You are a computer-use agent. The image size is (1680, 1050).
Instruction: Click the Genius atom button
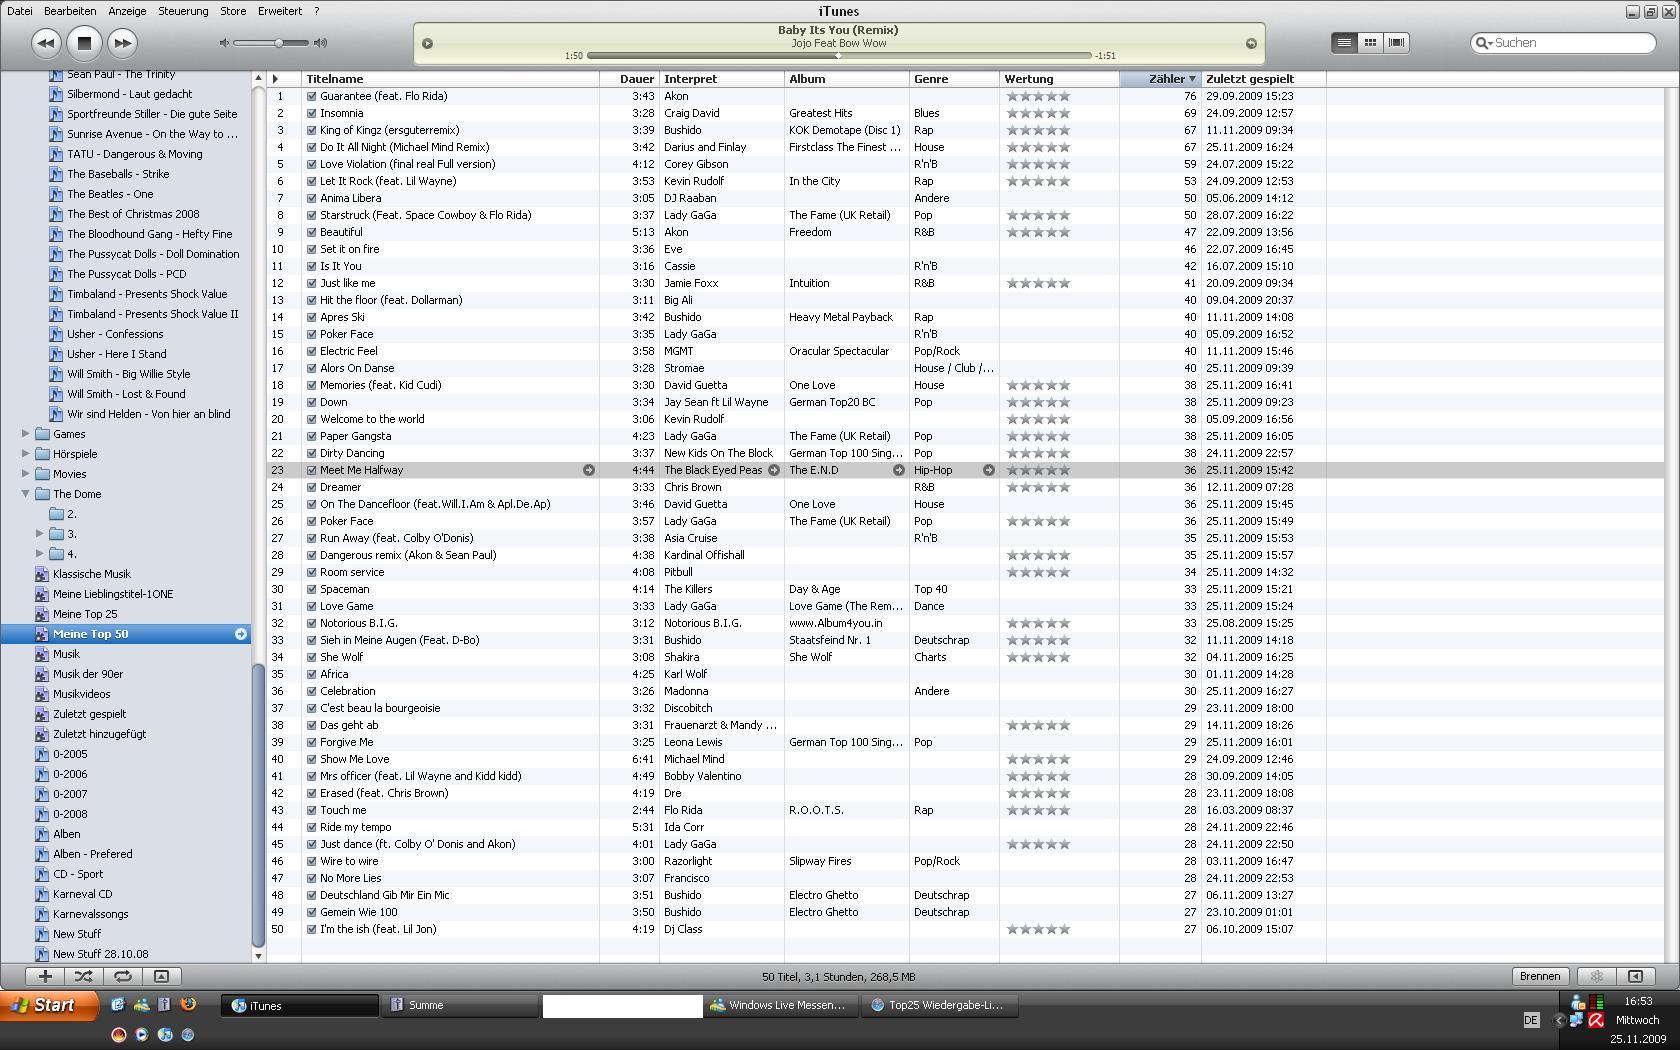point(1596,976)
